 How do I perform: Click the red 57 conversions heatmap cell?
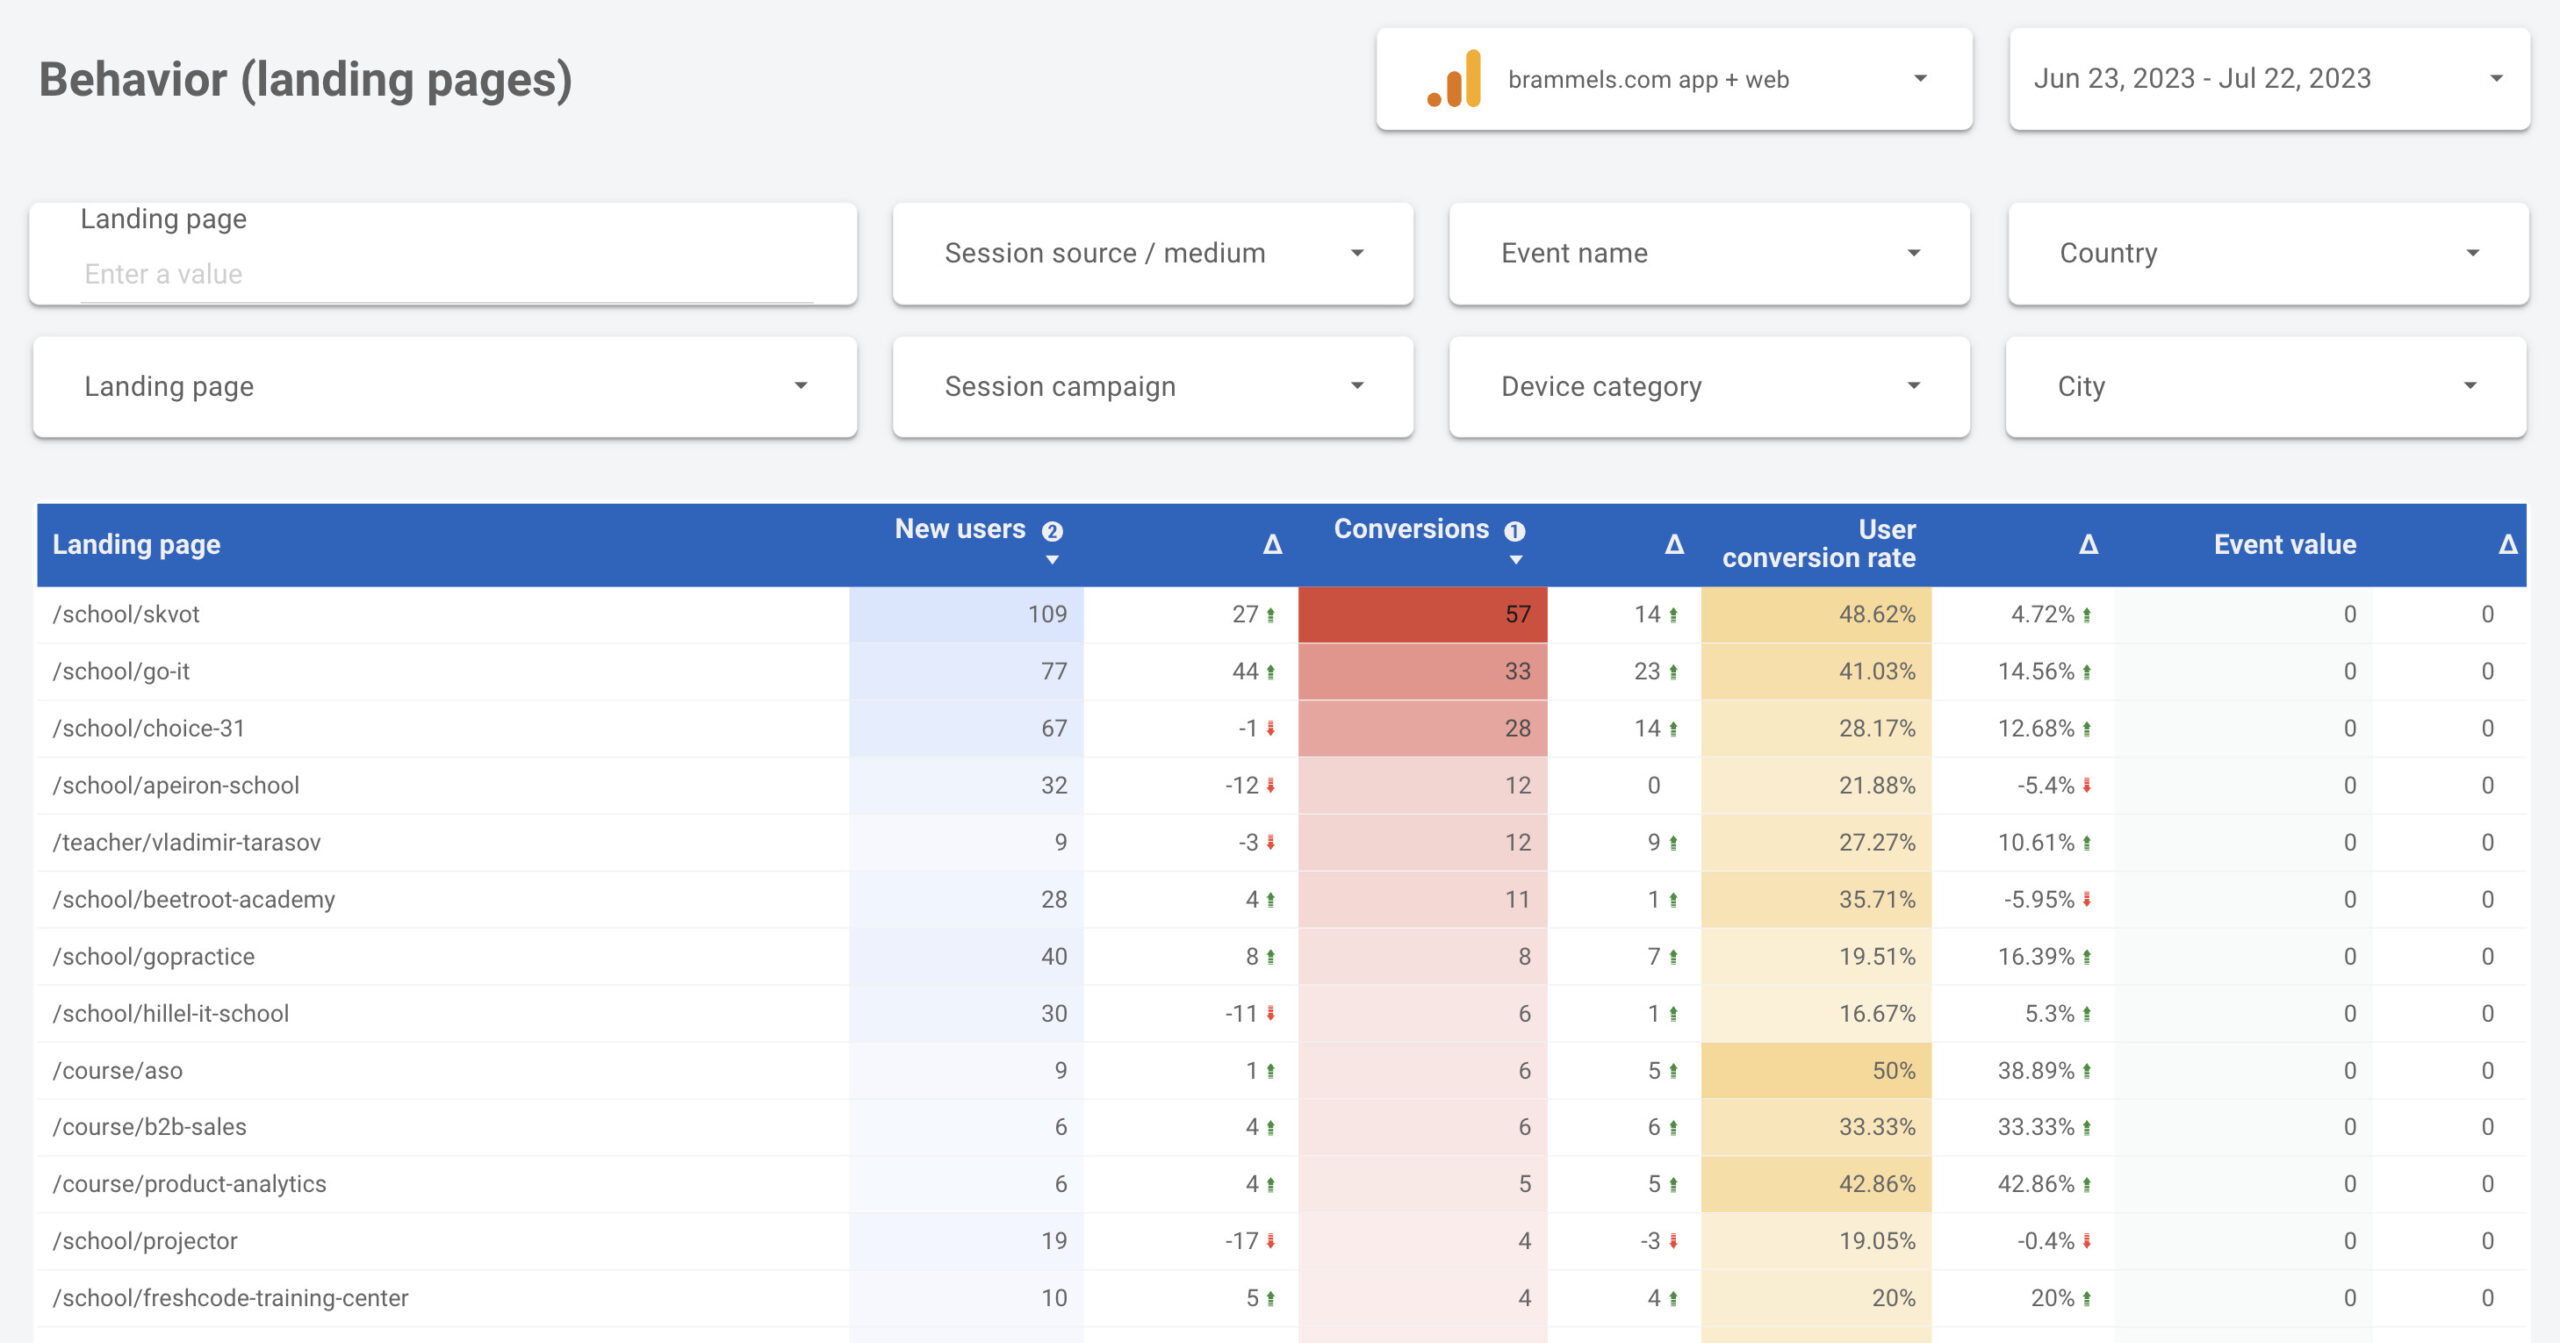pyautogui.click(x=1421, y=614)
